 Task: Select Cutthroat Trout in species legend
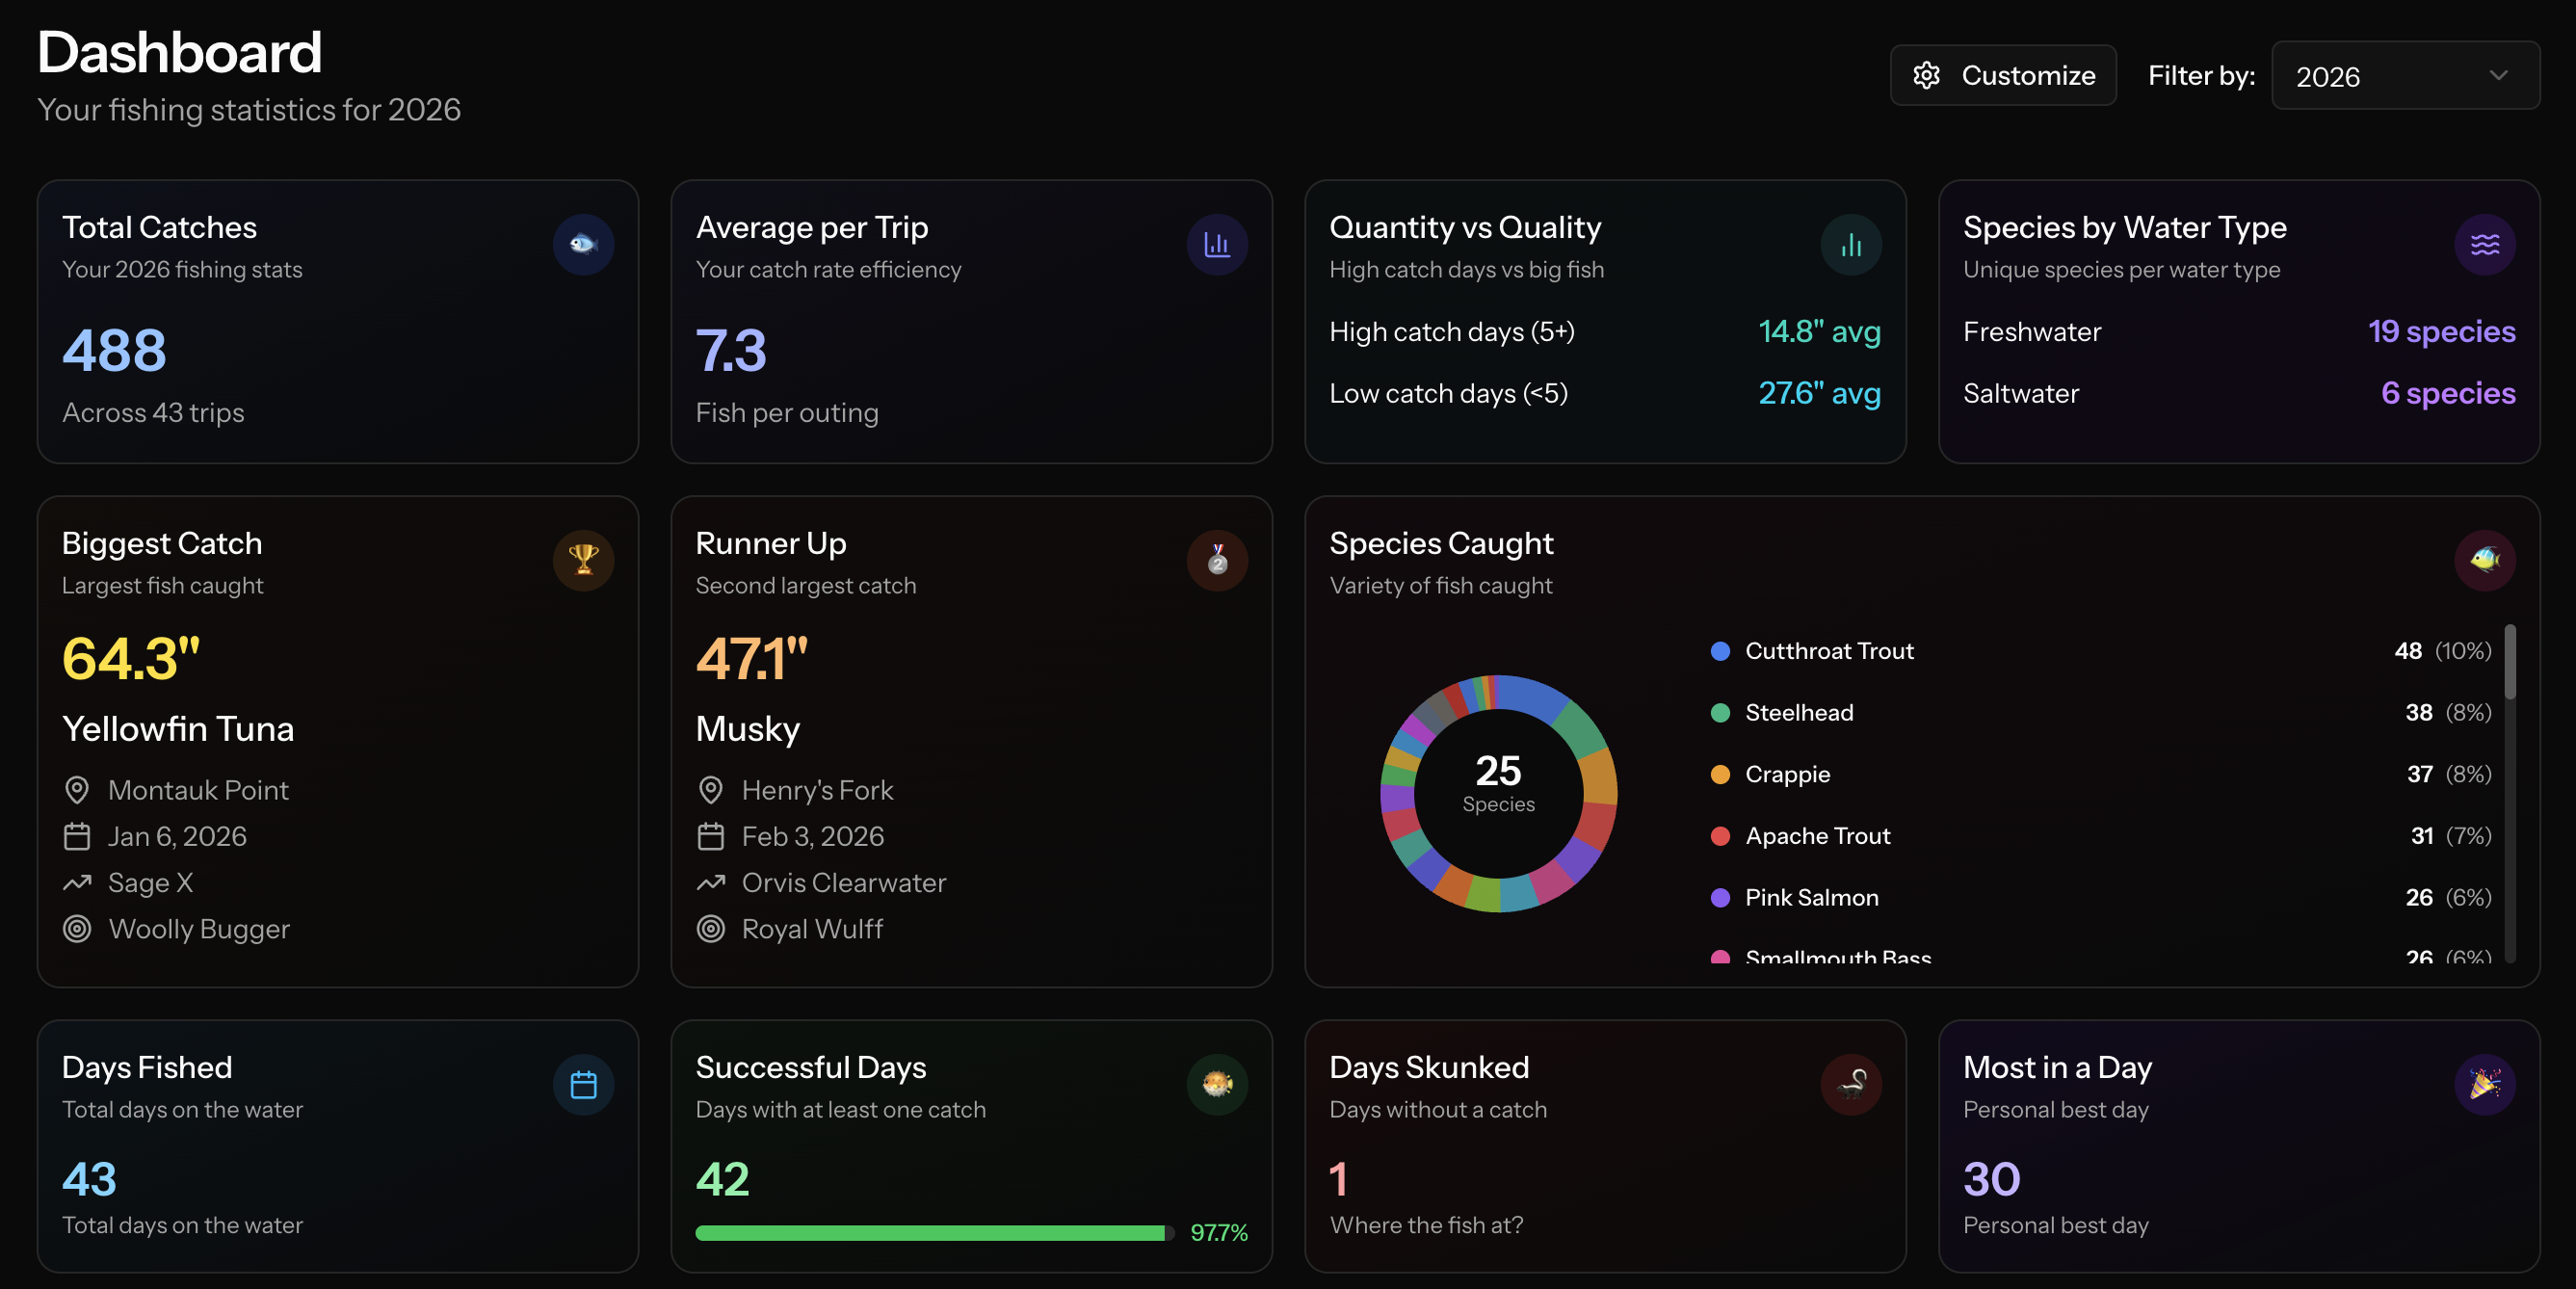1828,651
